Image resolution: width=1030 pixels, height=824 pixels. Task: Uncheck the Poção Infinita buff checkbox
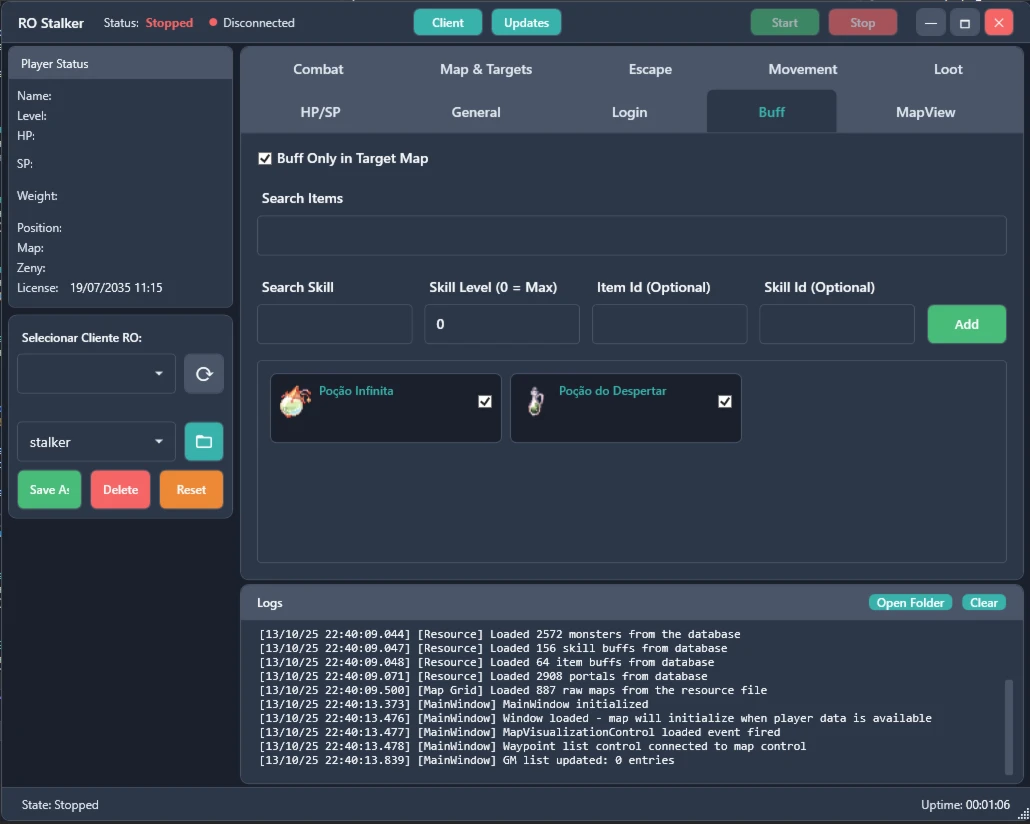[485, 401]
